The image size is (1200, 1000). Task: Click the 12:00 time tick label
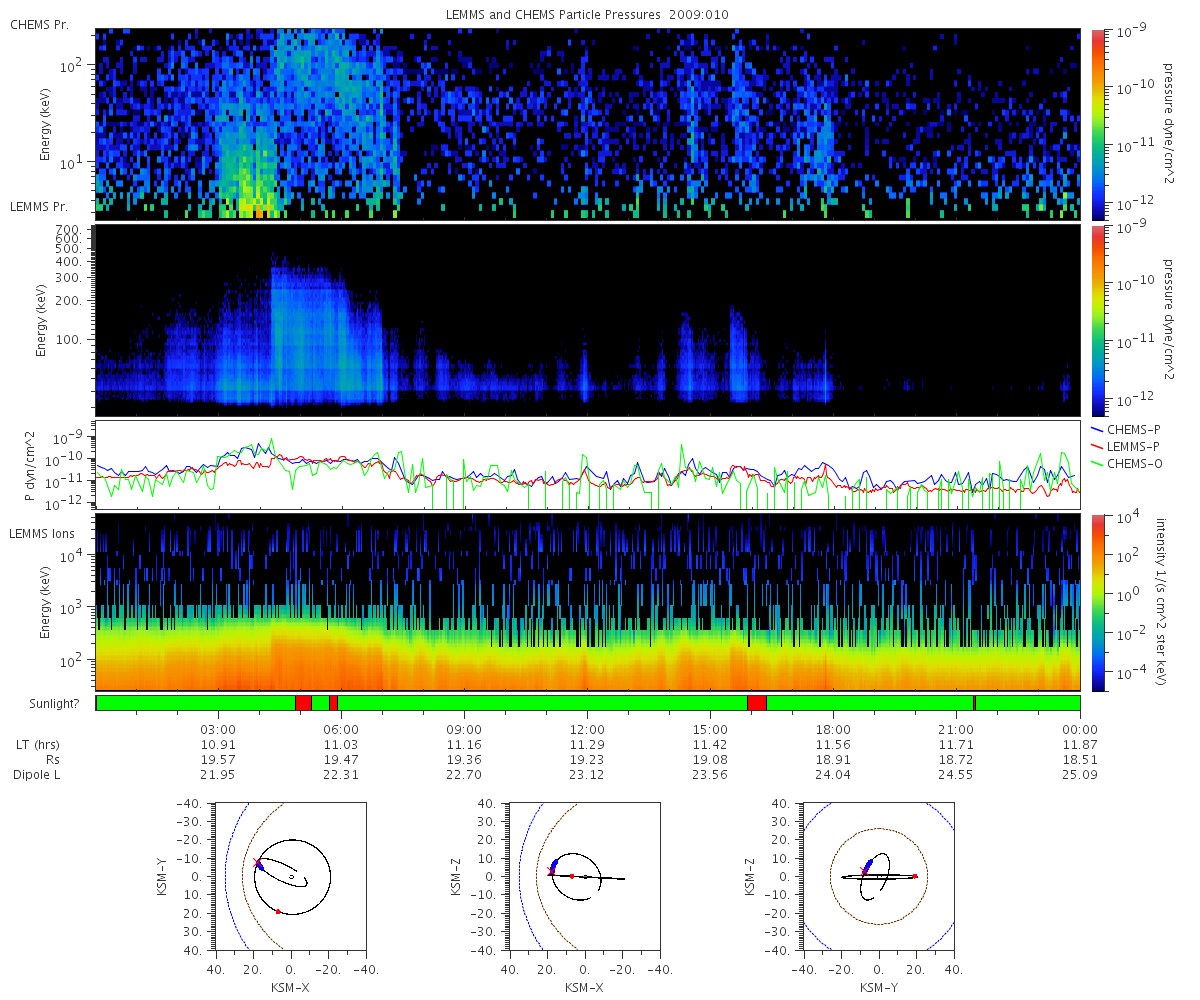coord(587,729)
